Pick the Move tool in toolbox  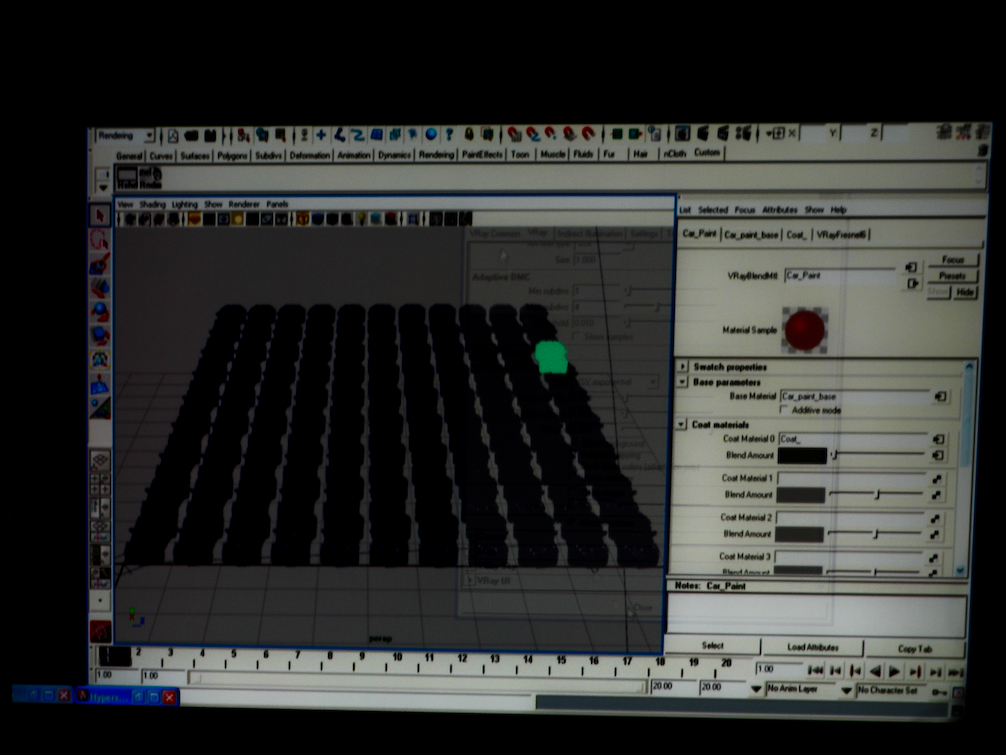click(x=99, y=288)
